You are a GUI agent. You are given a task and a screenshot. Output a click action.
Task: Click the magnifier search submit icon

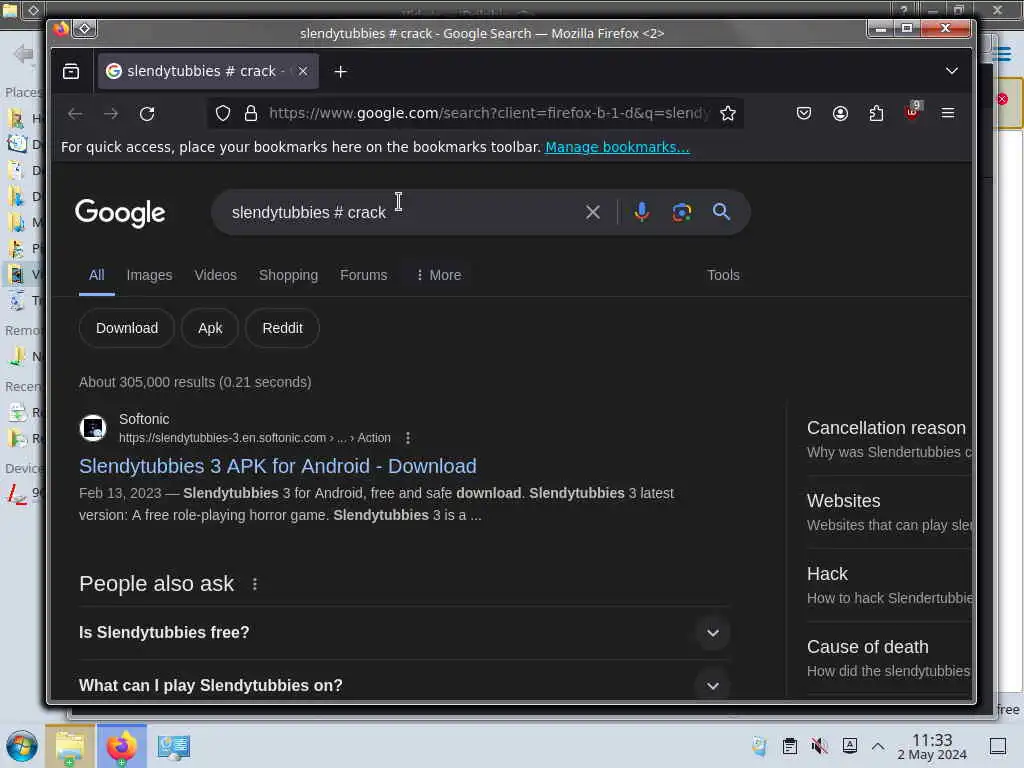tap(721, 212)
